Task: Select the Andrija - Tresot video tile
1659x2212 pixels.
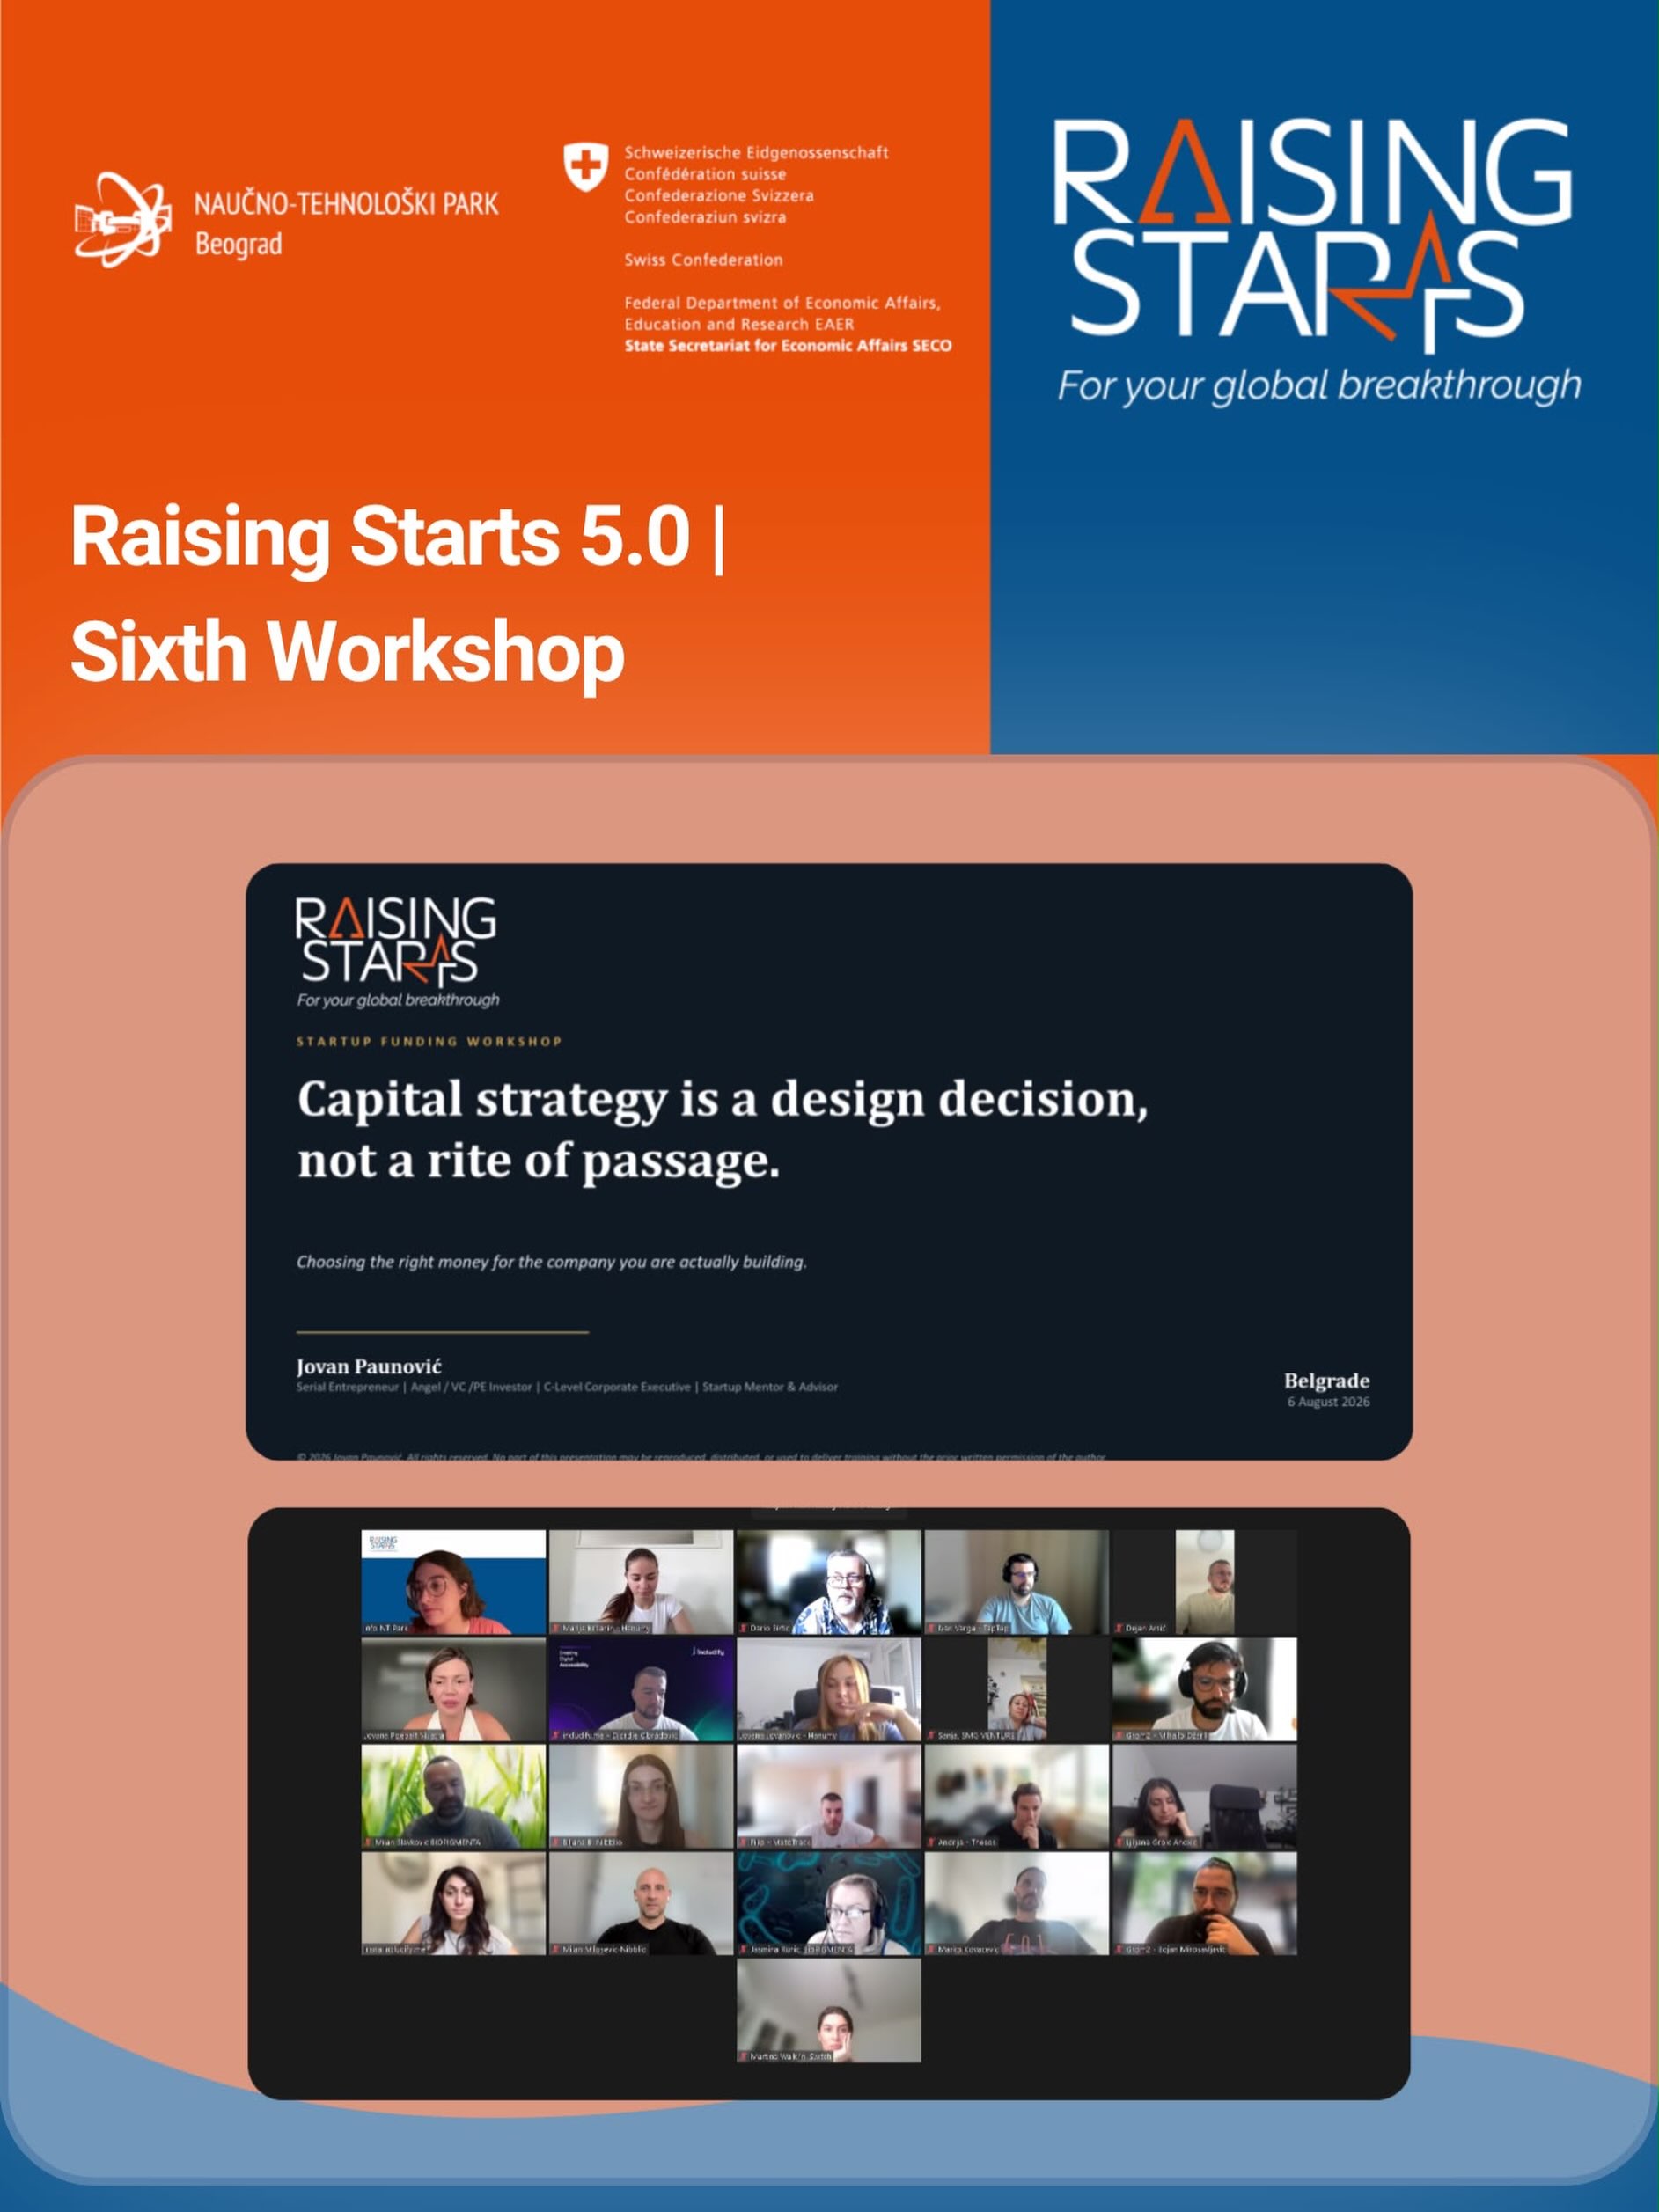Action: (x=1016, y=1796)
